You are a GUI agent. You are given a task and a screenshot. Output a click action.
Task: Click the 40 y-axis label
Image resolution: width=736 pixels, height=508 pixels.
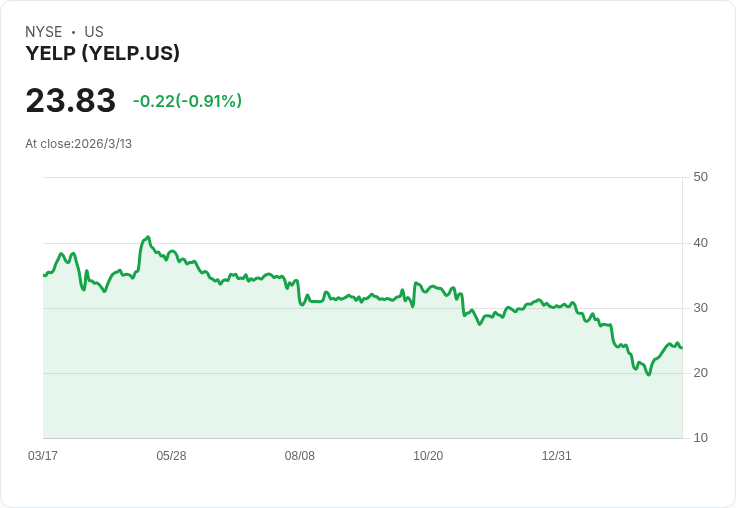tap(700, 243)
